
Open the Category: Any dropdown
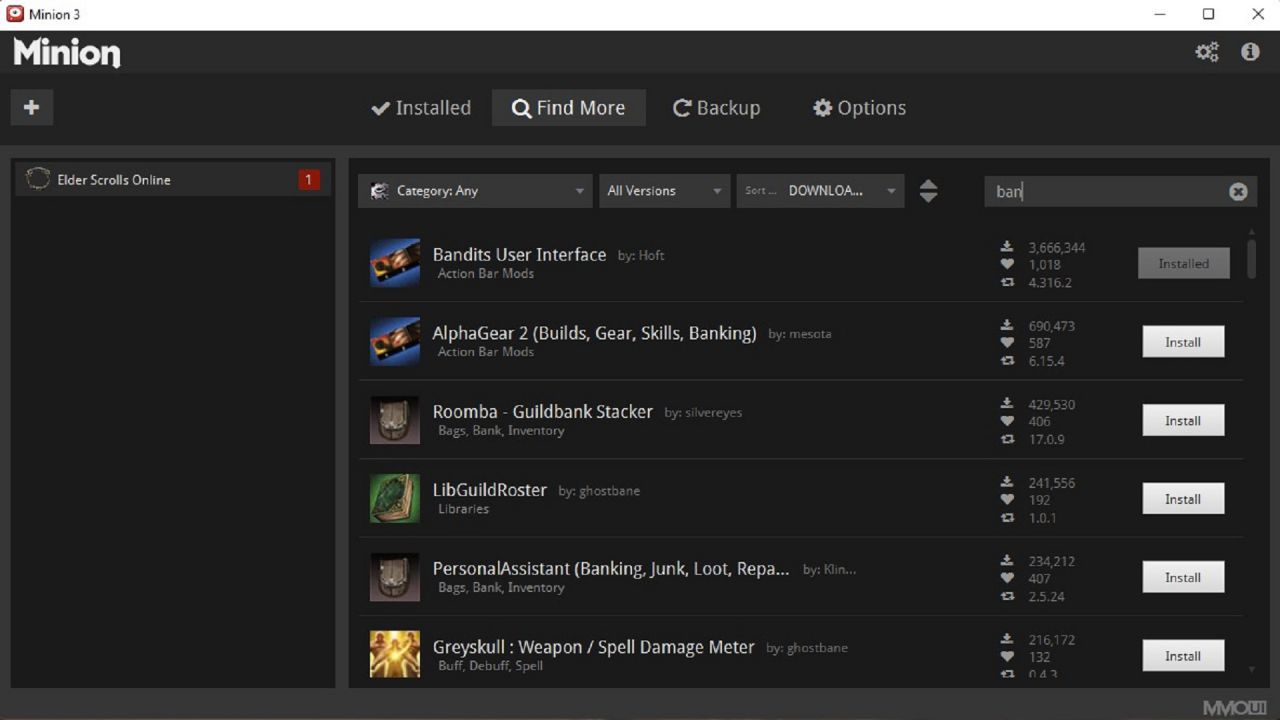474,190
